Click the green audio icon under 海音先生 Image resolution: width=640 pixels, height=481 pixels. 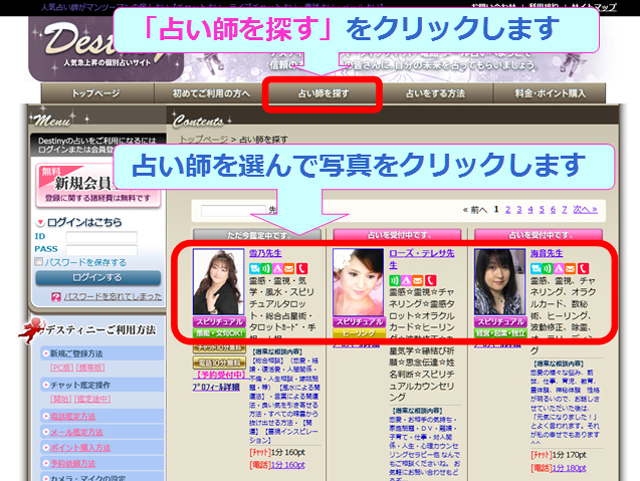[x=547, y=269]
